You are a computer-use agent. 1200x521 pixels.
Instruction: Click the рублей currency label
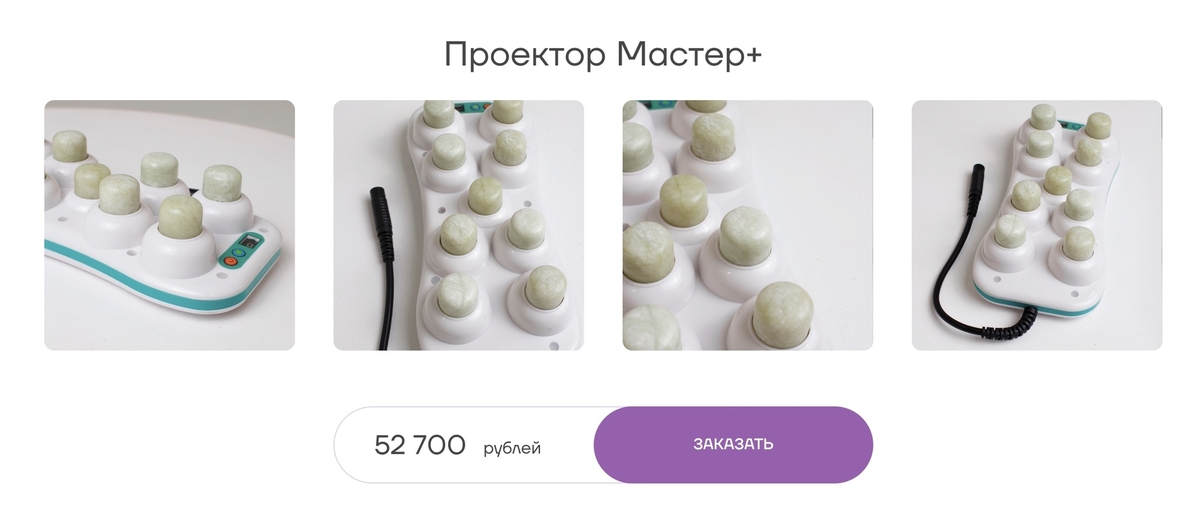[512, 448]
